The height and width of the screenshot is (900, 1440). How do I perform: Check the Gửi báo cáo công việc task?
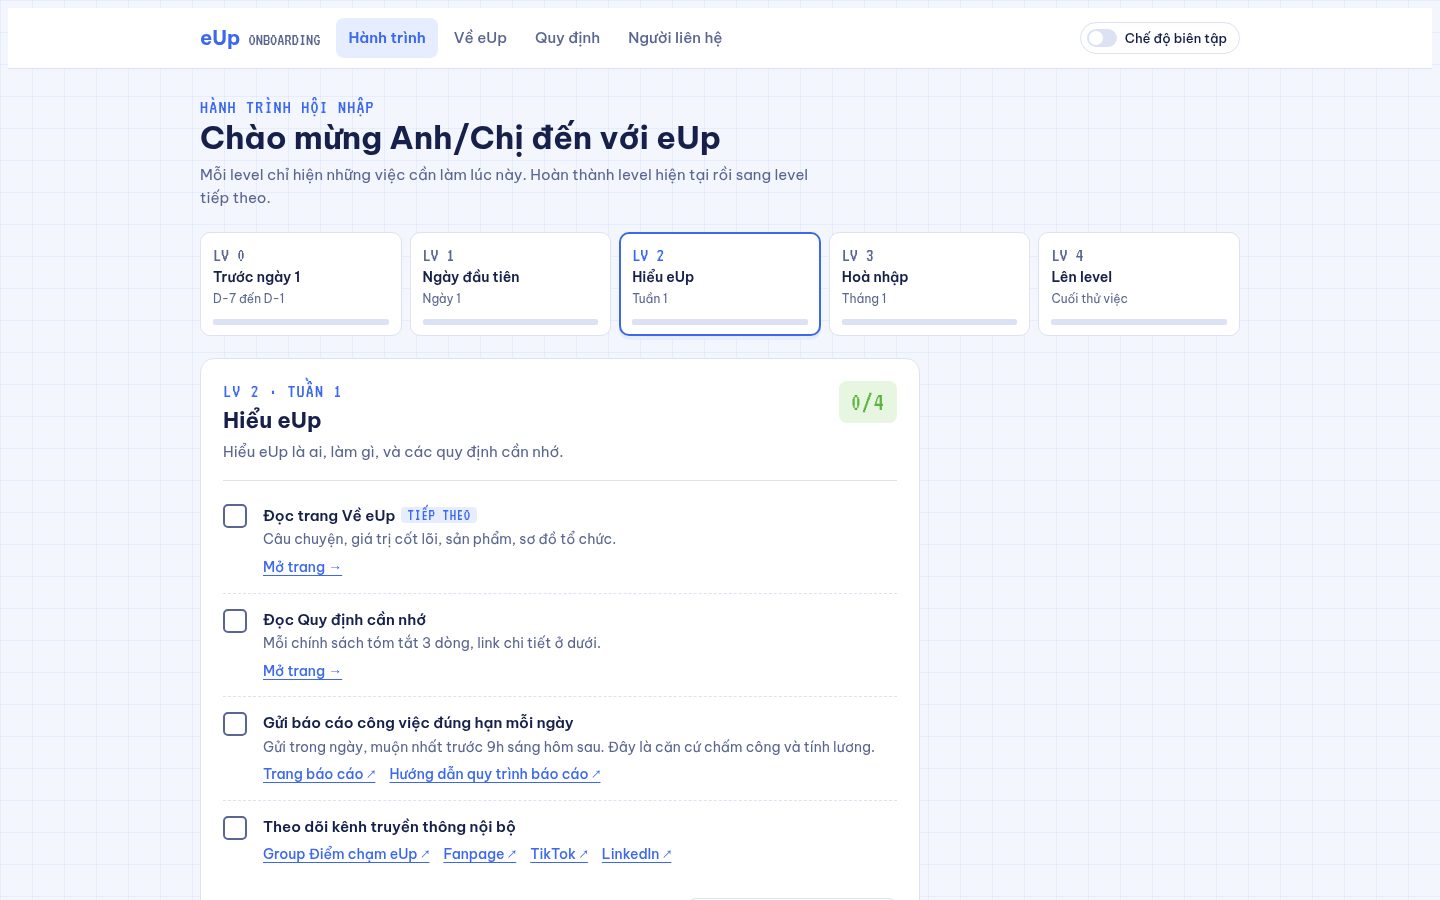(x=235, y=724)
